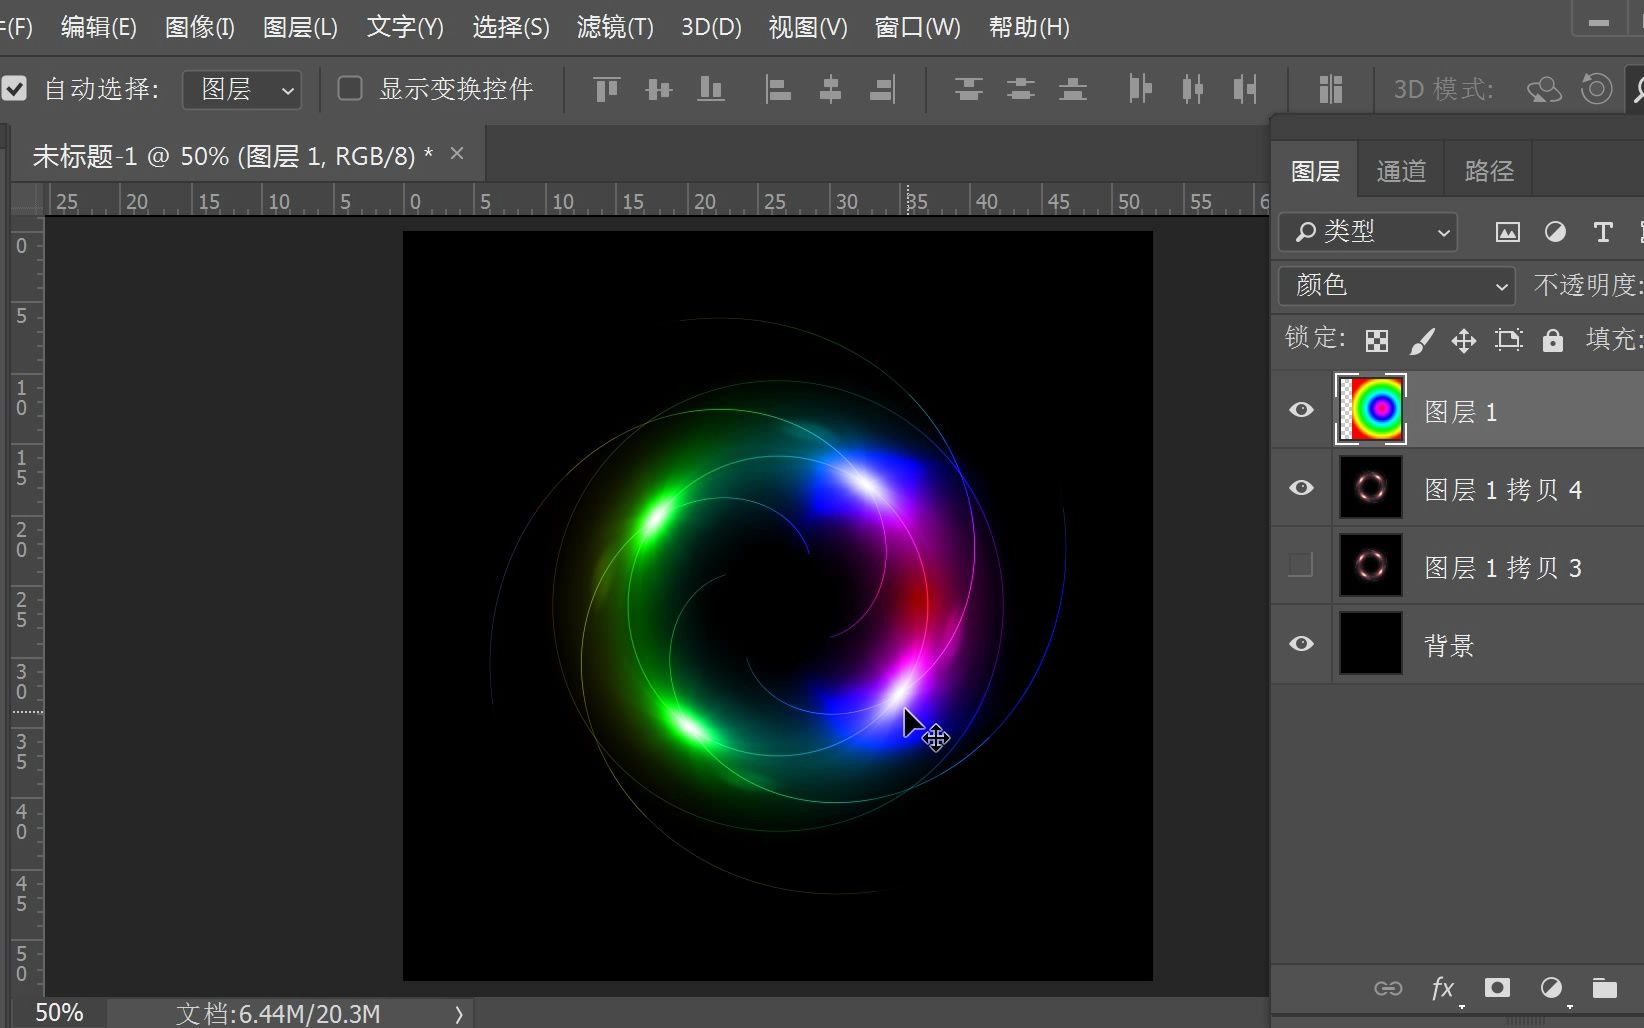Open the 自动选择 target dropdown showing 图层

coord(241,89)
